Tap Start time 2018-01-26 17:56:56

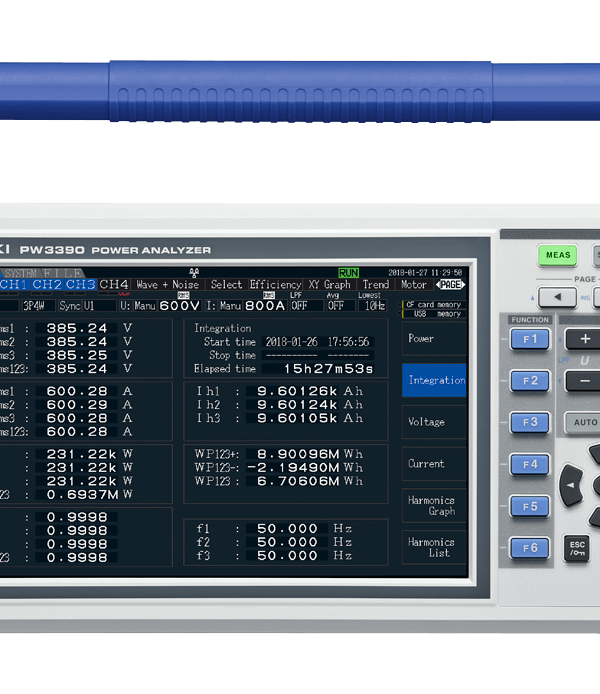tap(318, 342)
